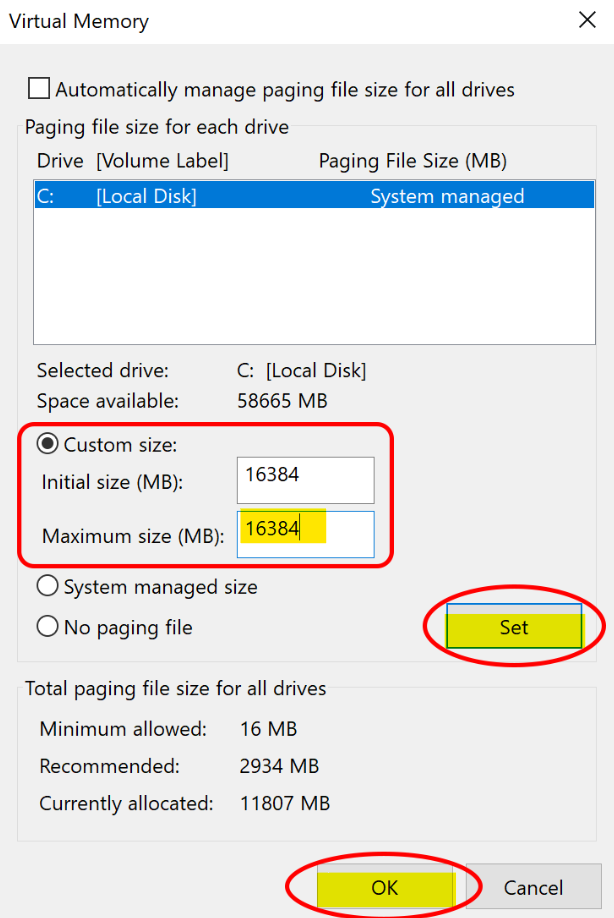Click the 'No paging file' label text
The image size is (614, 918).
[128, 628]
